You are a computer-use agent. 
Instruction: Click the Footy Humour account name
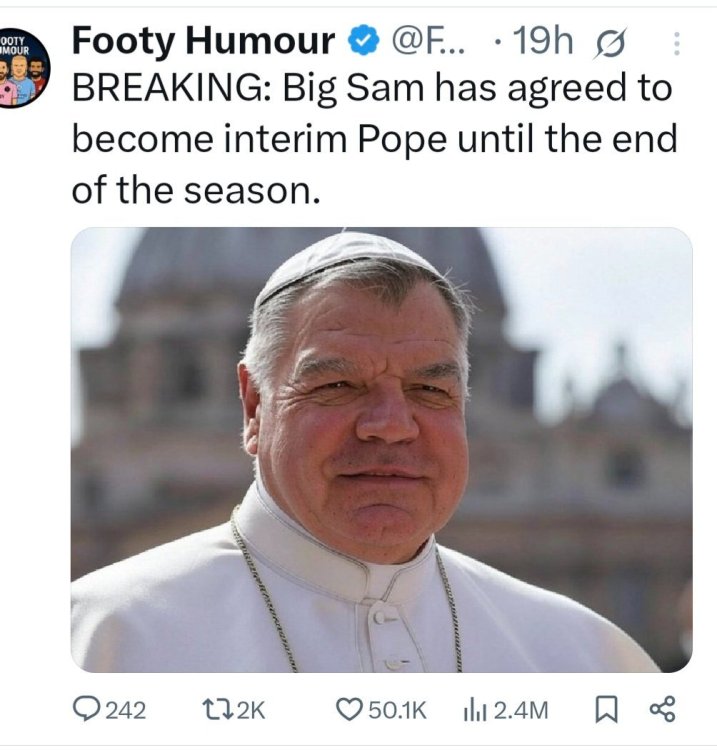point(203,41)
